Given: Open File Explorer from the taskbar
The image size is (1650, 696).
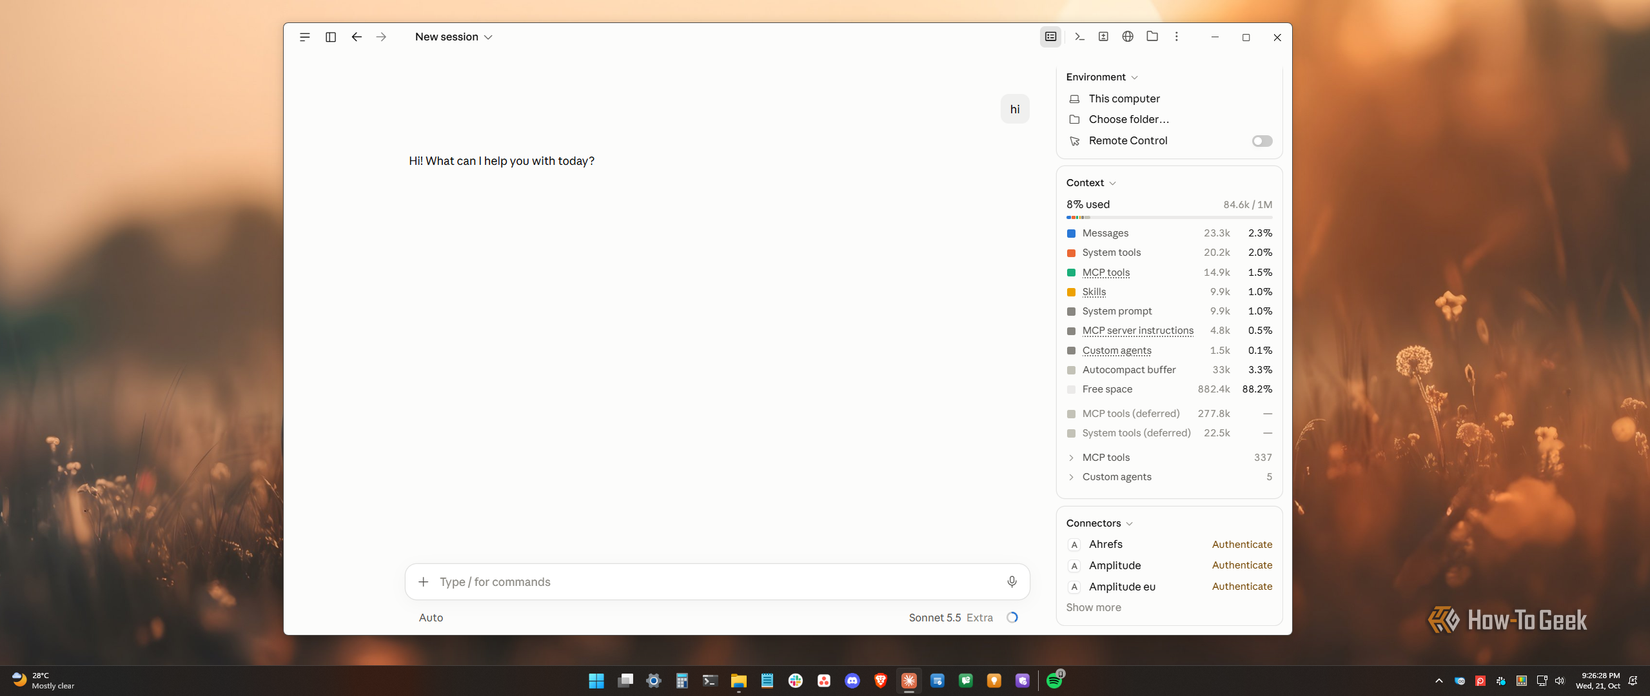Looking at the screenshot, I should [738, 681].
